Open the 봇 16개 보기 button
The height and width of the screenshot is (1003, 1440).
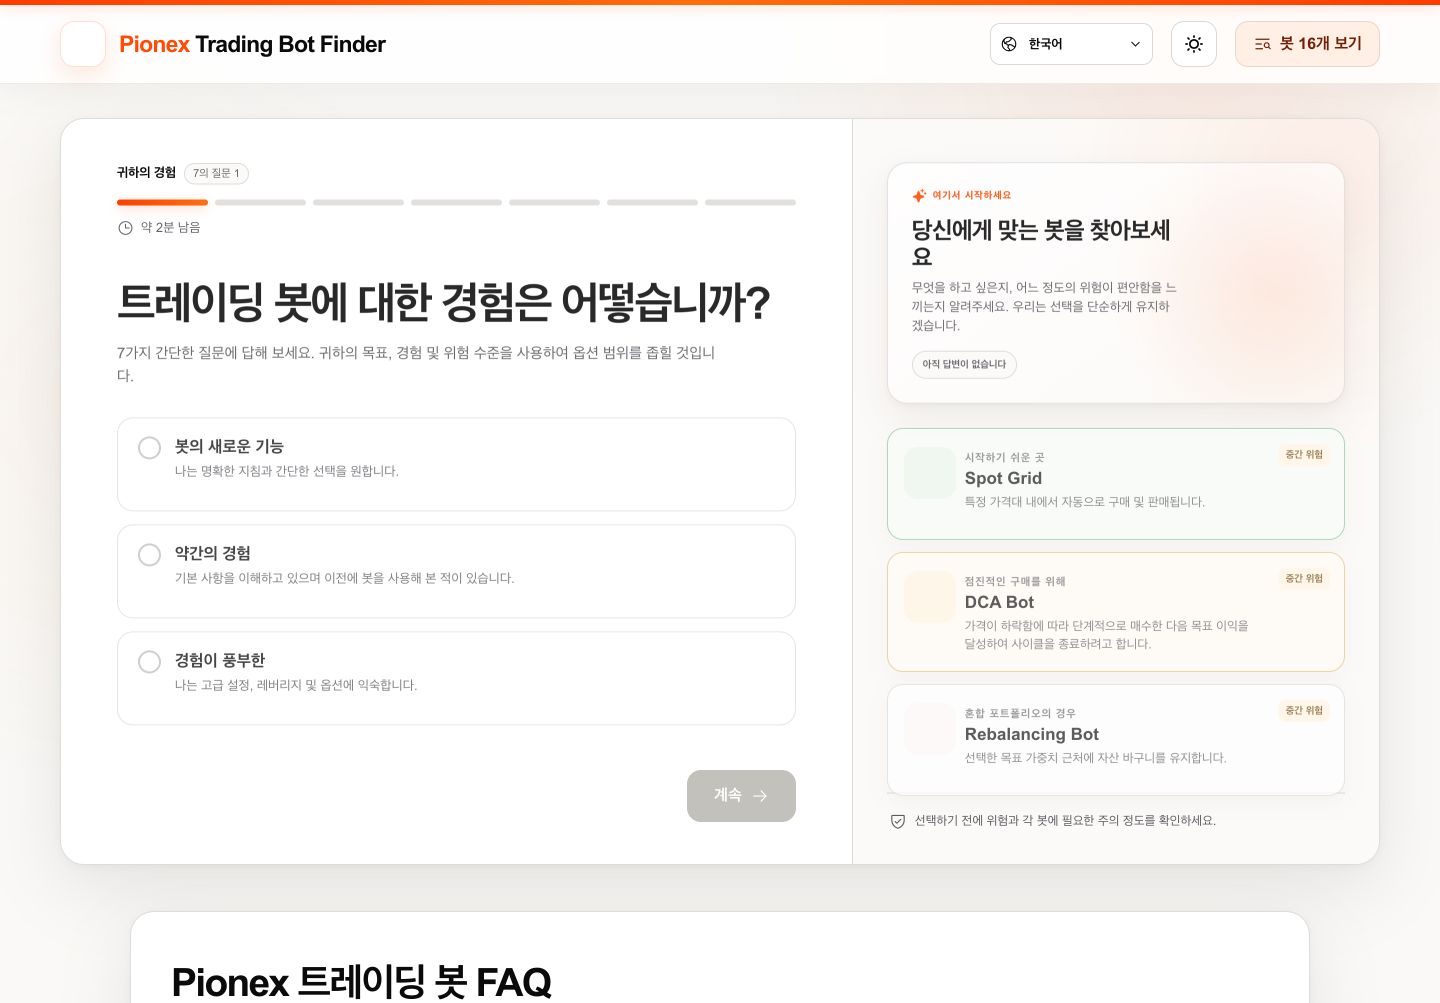coord(1307,44)
